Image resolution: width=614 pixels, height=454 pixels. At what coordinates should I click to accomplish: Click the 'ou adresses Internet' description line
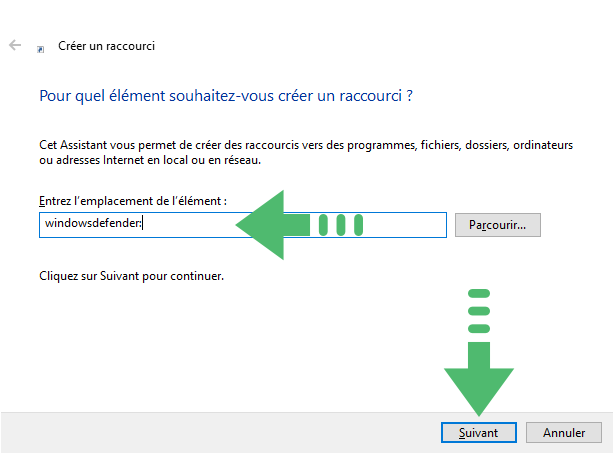[150, 160]
